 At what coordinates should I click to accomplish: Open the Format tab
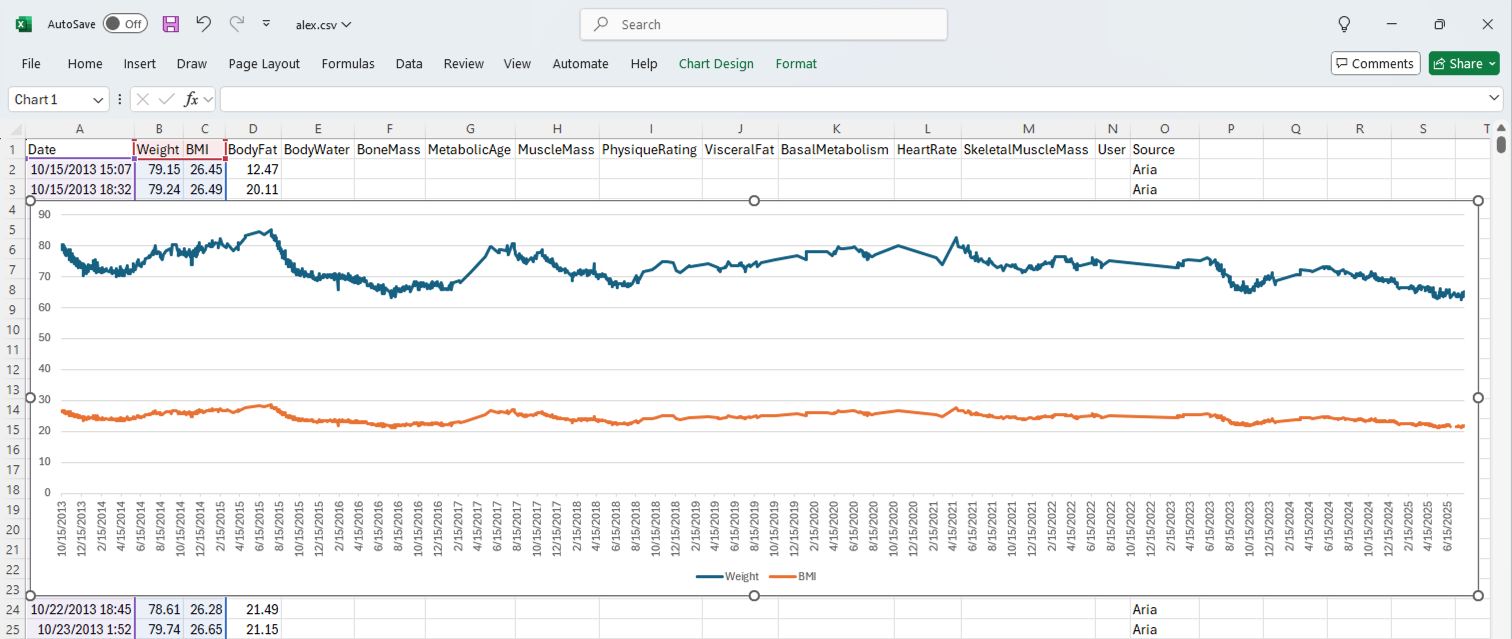(x=796, y=63)
